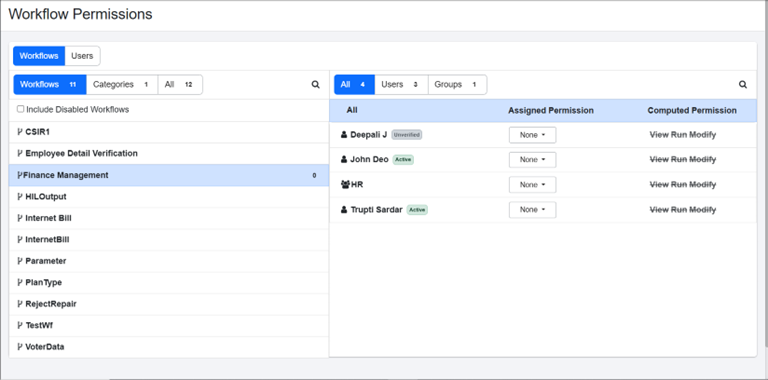Viewport: 768px width, 380px height.
Task: Click the 0 count on Finance Management
Action: coord(314,175)
